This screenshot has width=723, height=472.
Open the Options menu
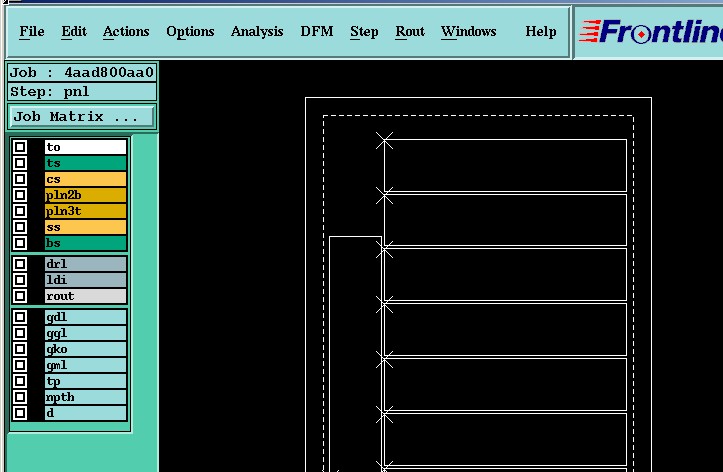[x=190, y=31]
